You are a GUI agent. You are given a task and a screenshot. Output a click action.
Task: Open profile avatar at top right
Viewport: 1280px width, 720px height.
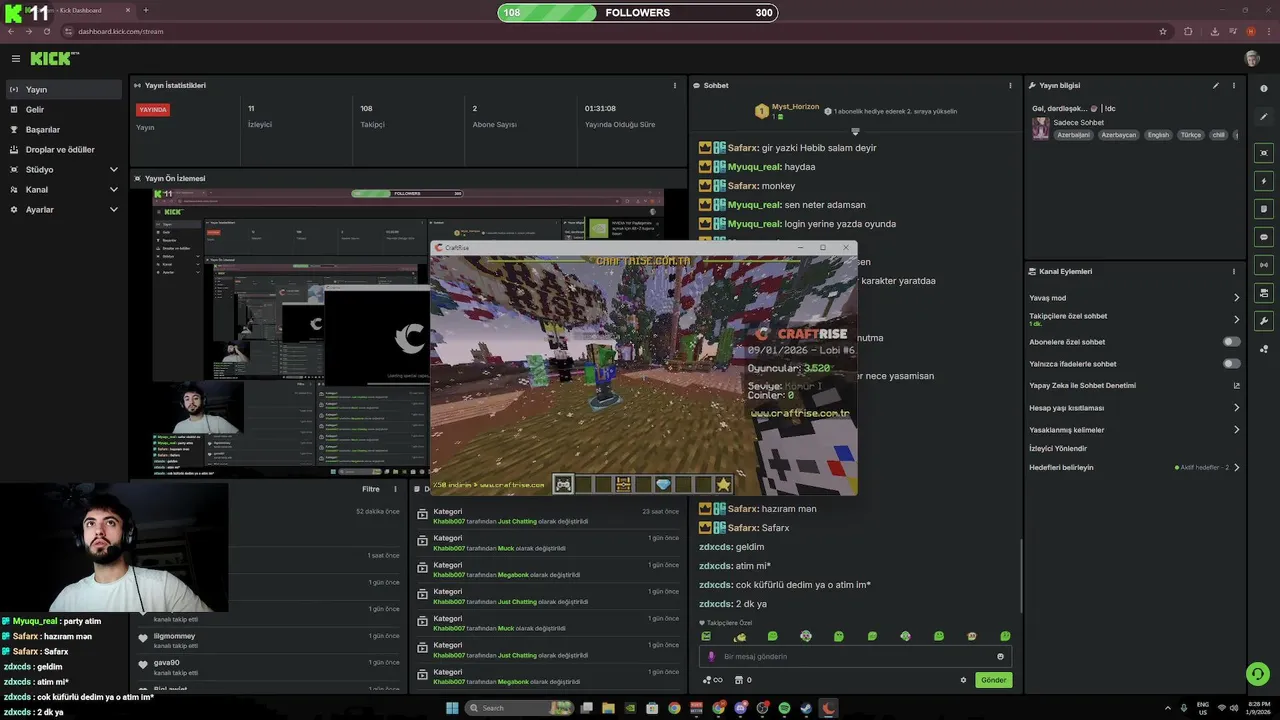pos(1252,59)
